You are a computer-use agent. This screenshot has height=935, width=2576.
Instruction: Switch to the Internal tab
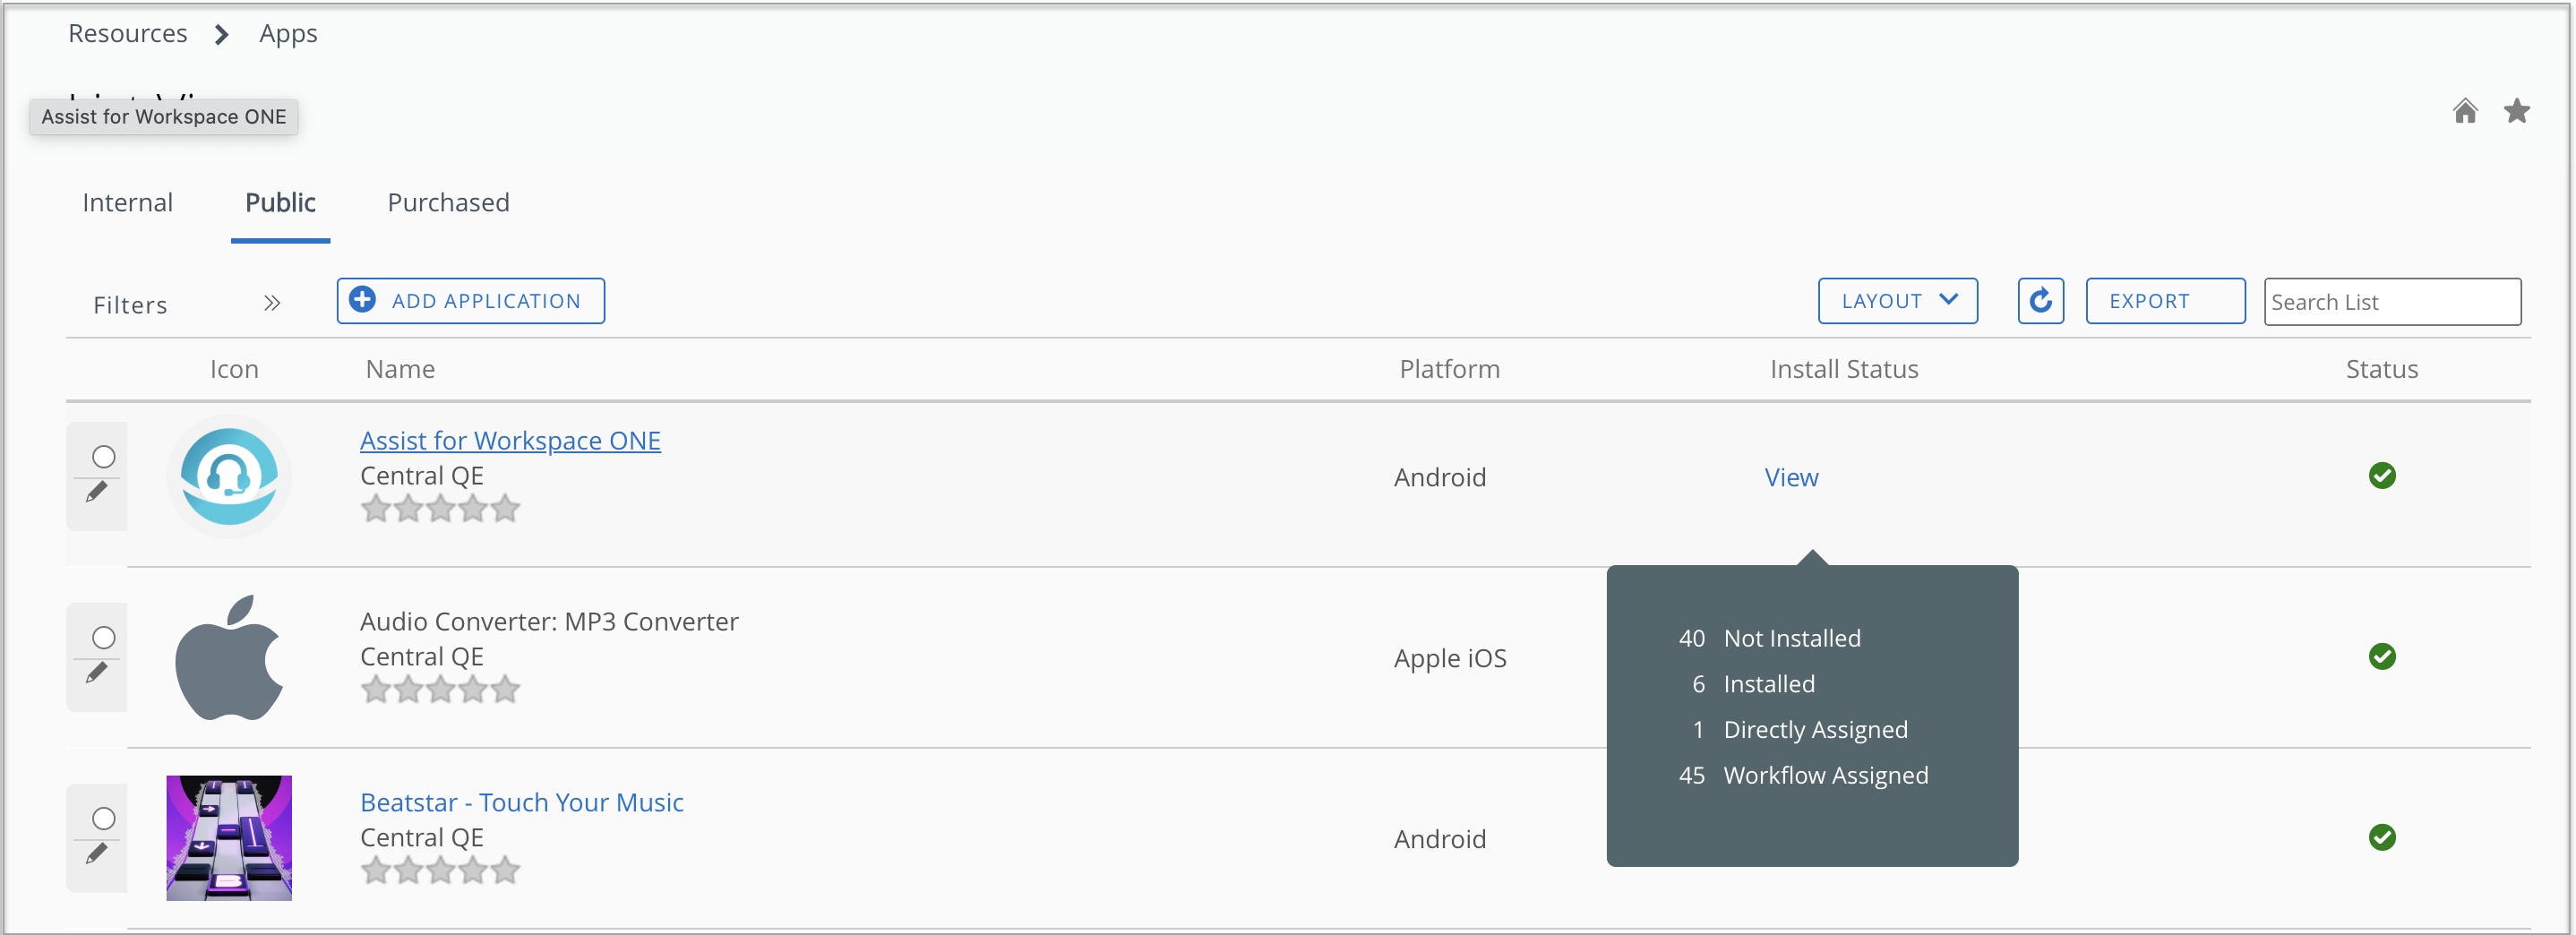pos(128,203)
